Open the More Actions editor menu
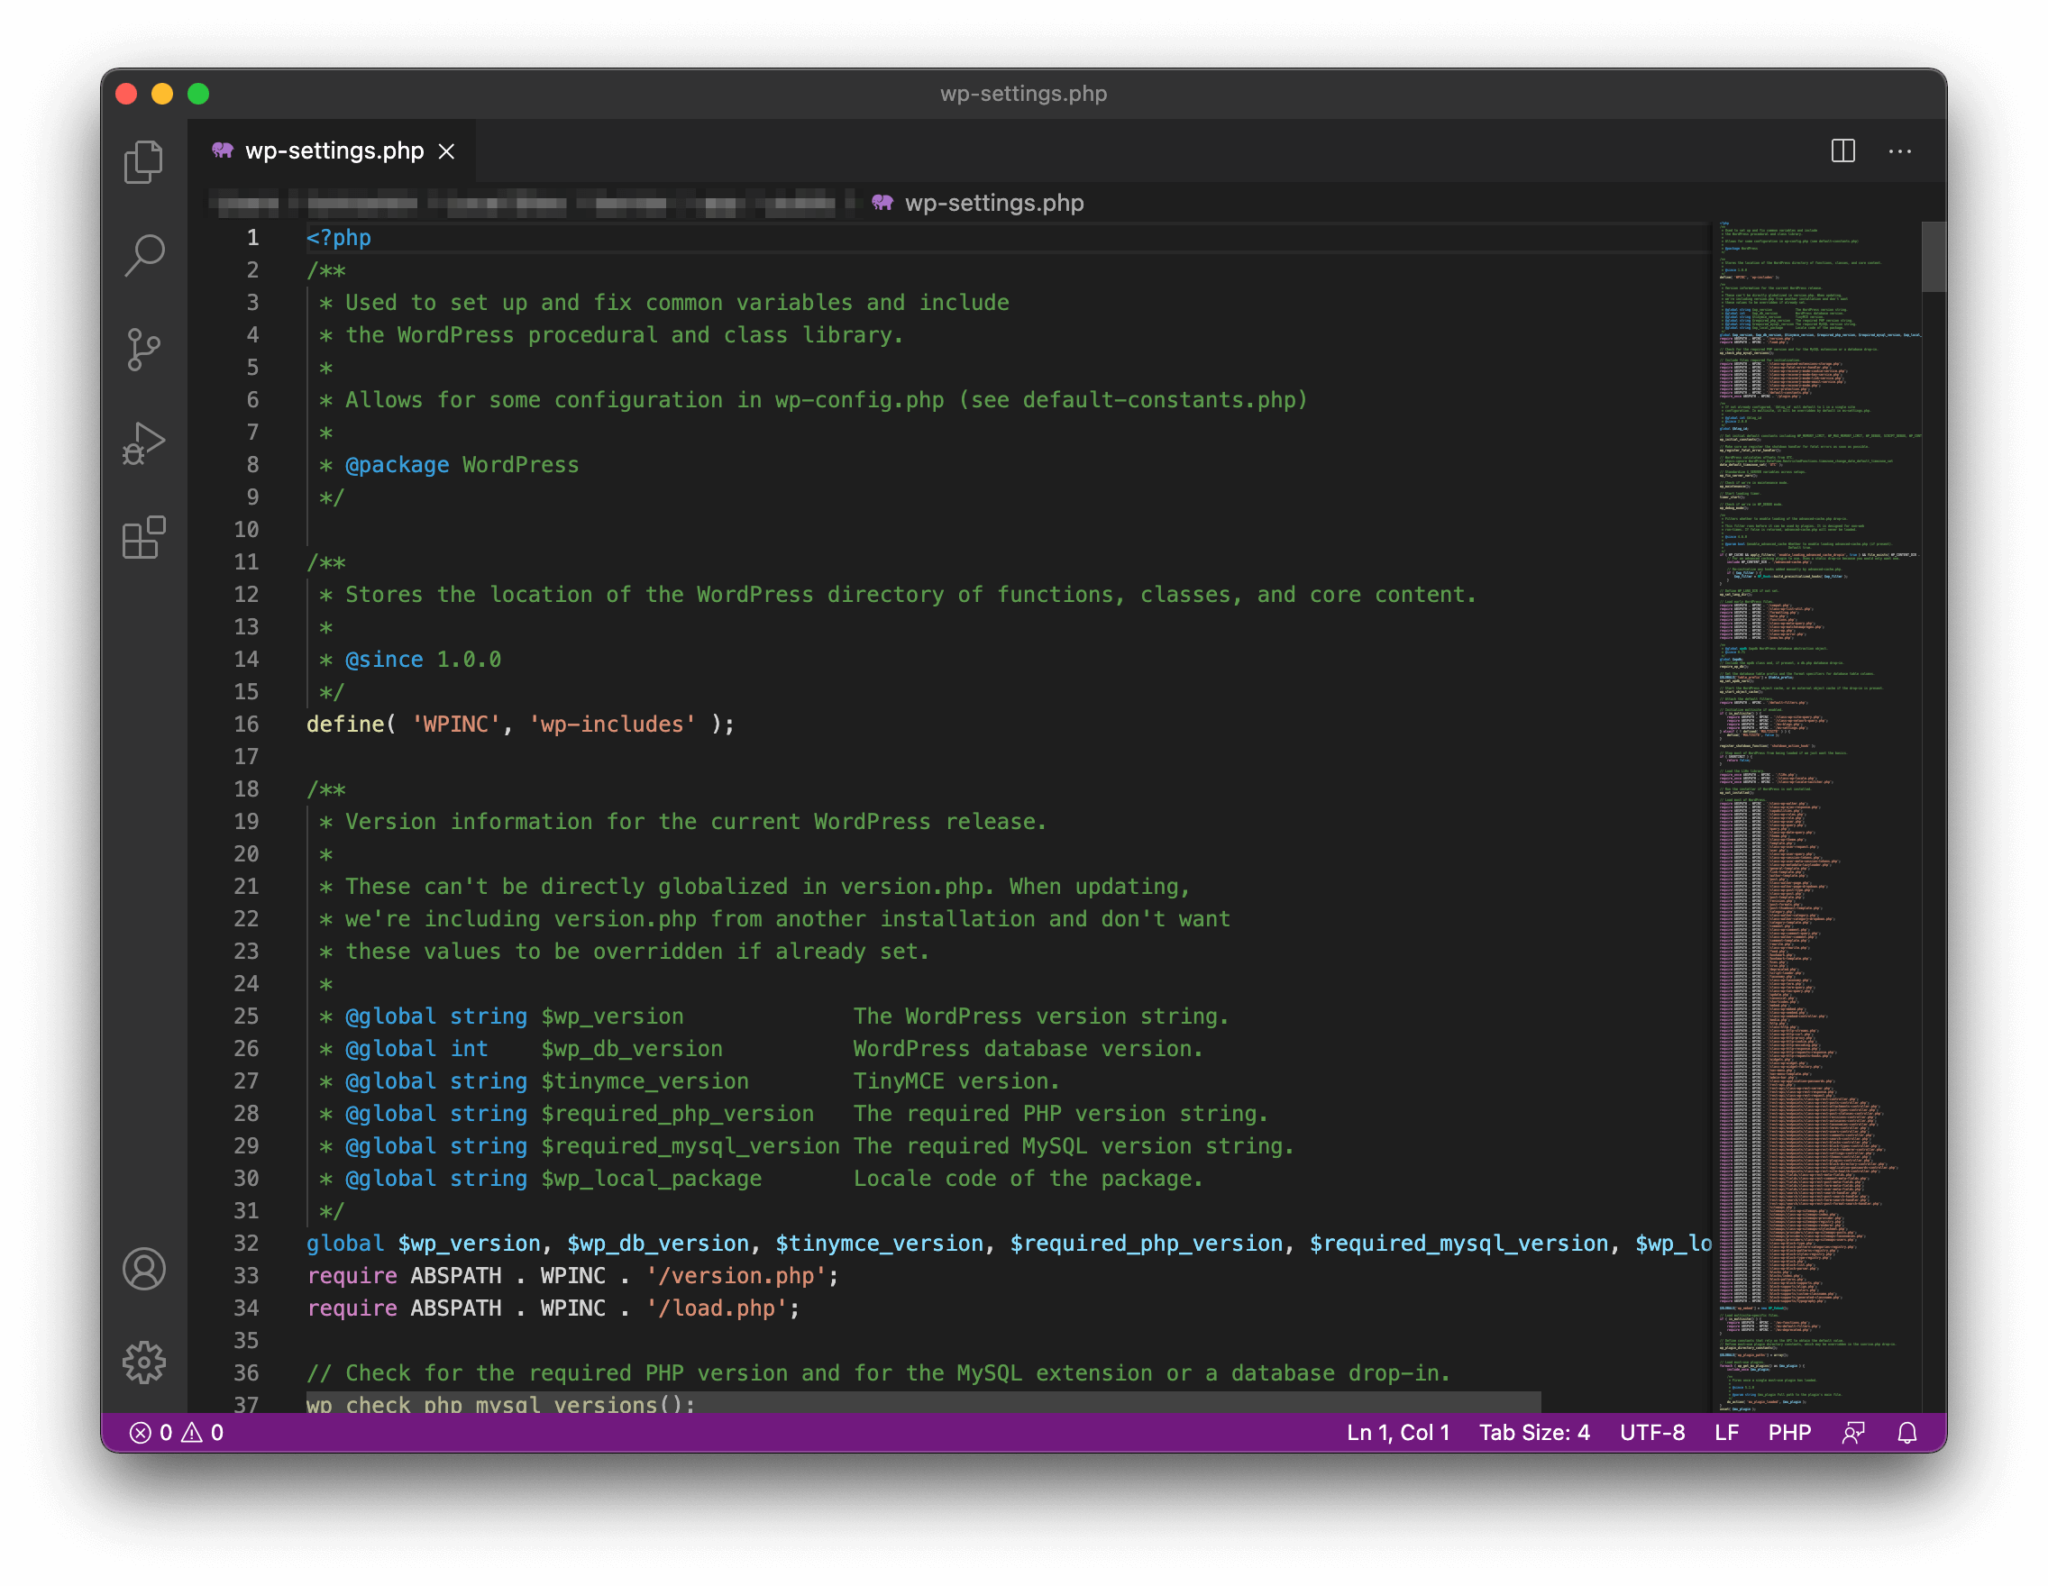Screen dimensions: 2048x1586 point(1900,151)
